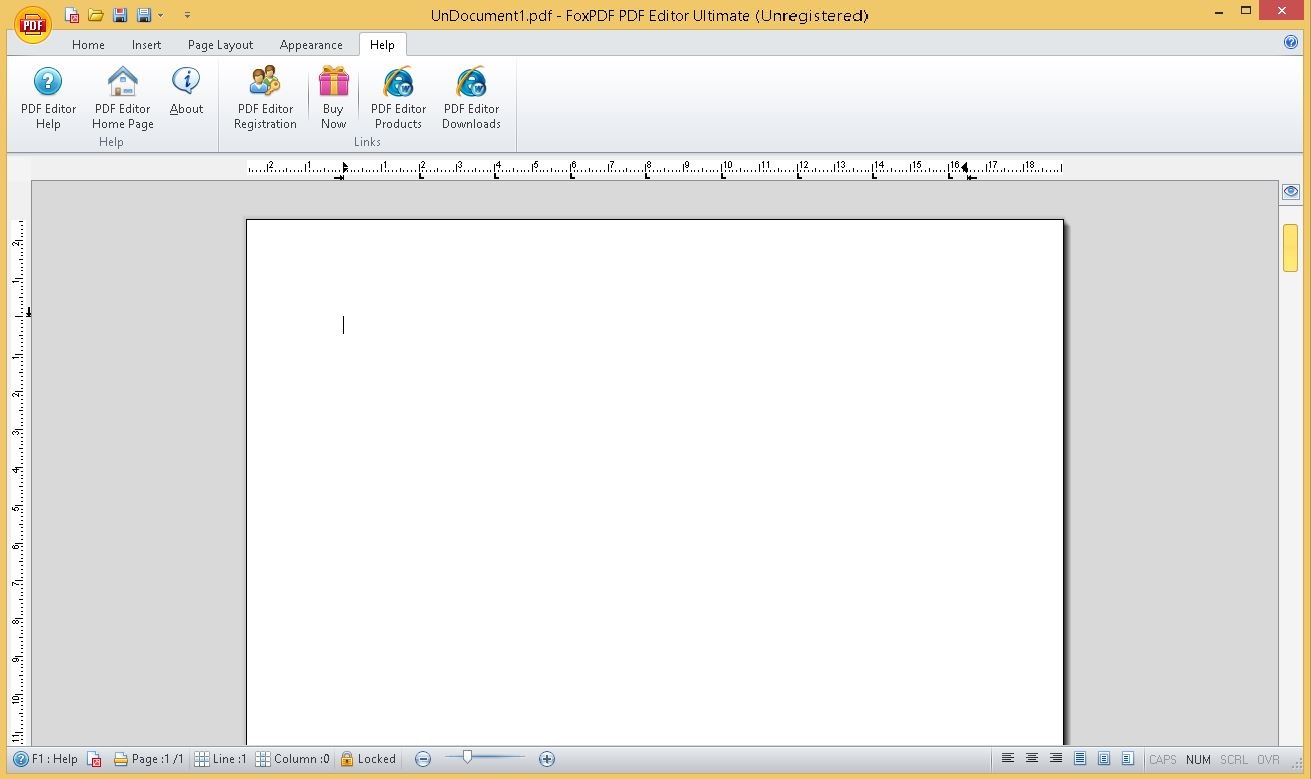This screenshot has height=779, width=1311.
Task: Toggle align center in status bar
Action: (x=1032, y=759)
